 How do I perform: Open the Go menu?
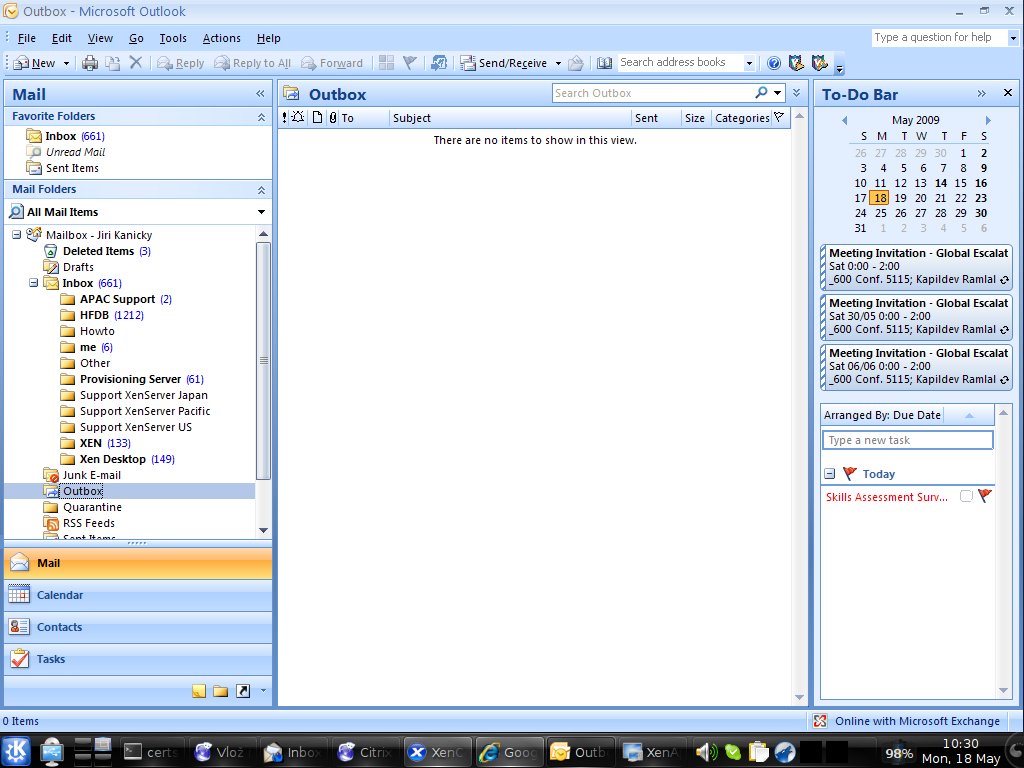[x=136, y=39]
